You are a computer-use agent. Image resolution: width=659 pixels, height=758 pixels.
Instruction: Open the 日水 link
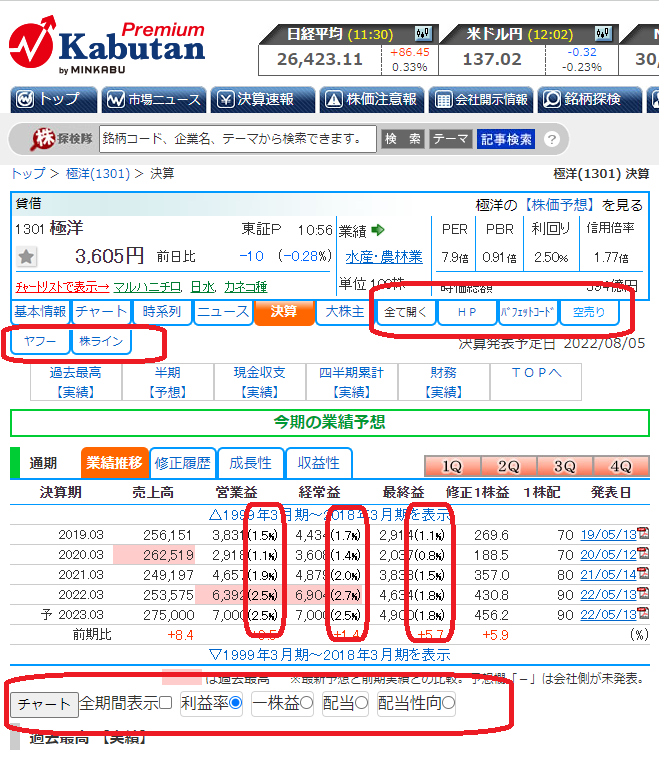coord(202,287)
